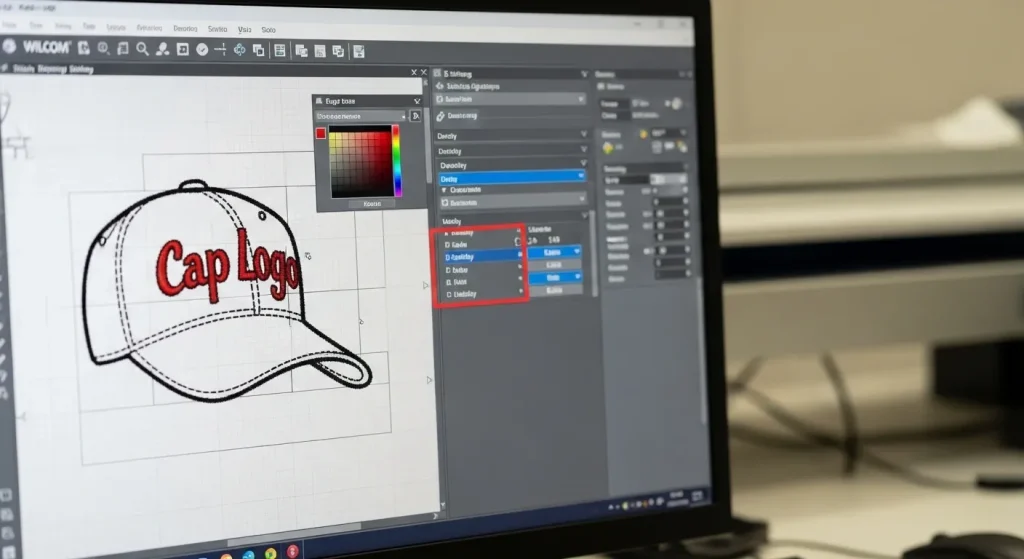Screen dimensions: 1024x559
Task: Pick a shade in the color grid
Action: (x=360, y=161)
